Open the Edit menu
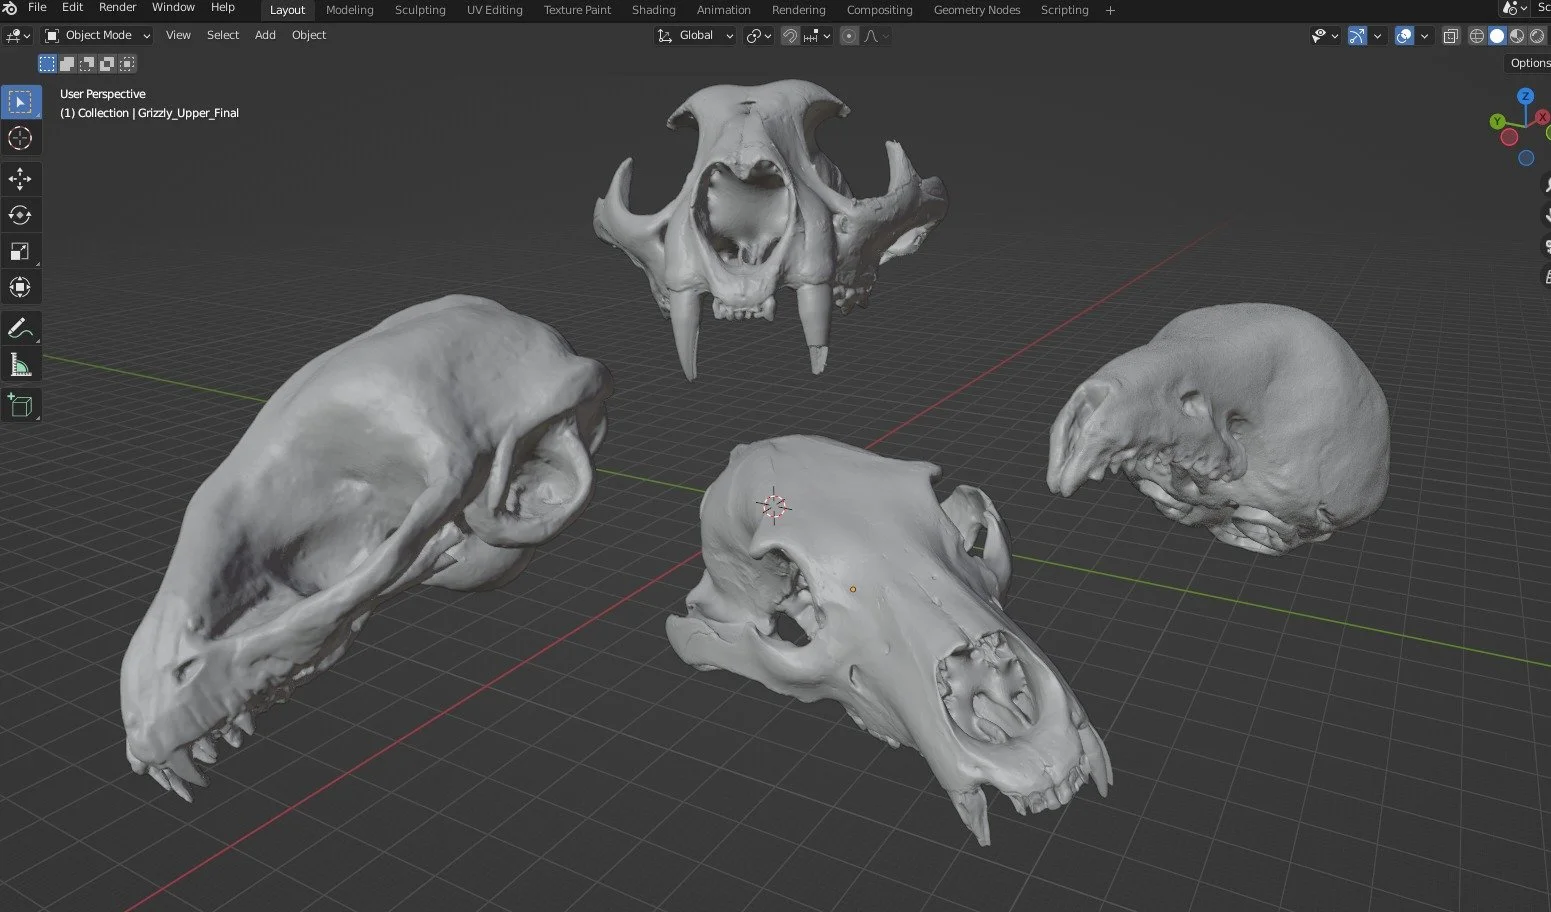Image resolution: width=1551 pixels, height=912 pixels. coord(72,8)
